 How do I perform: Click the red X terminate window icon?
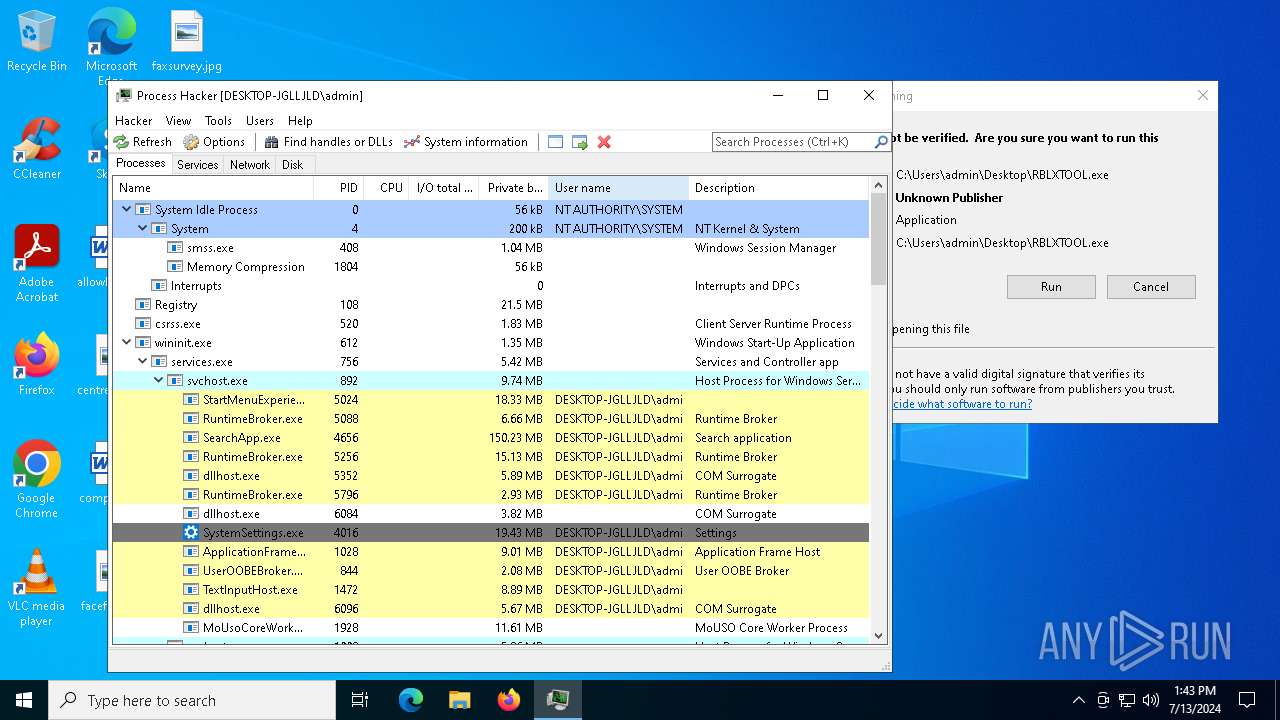point(604,142)
